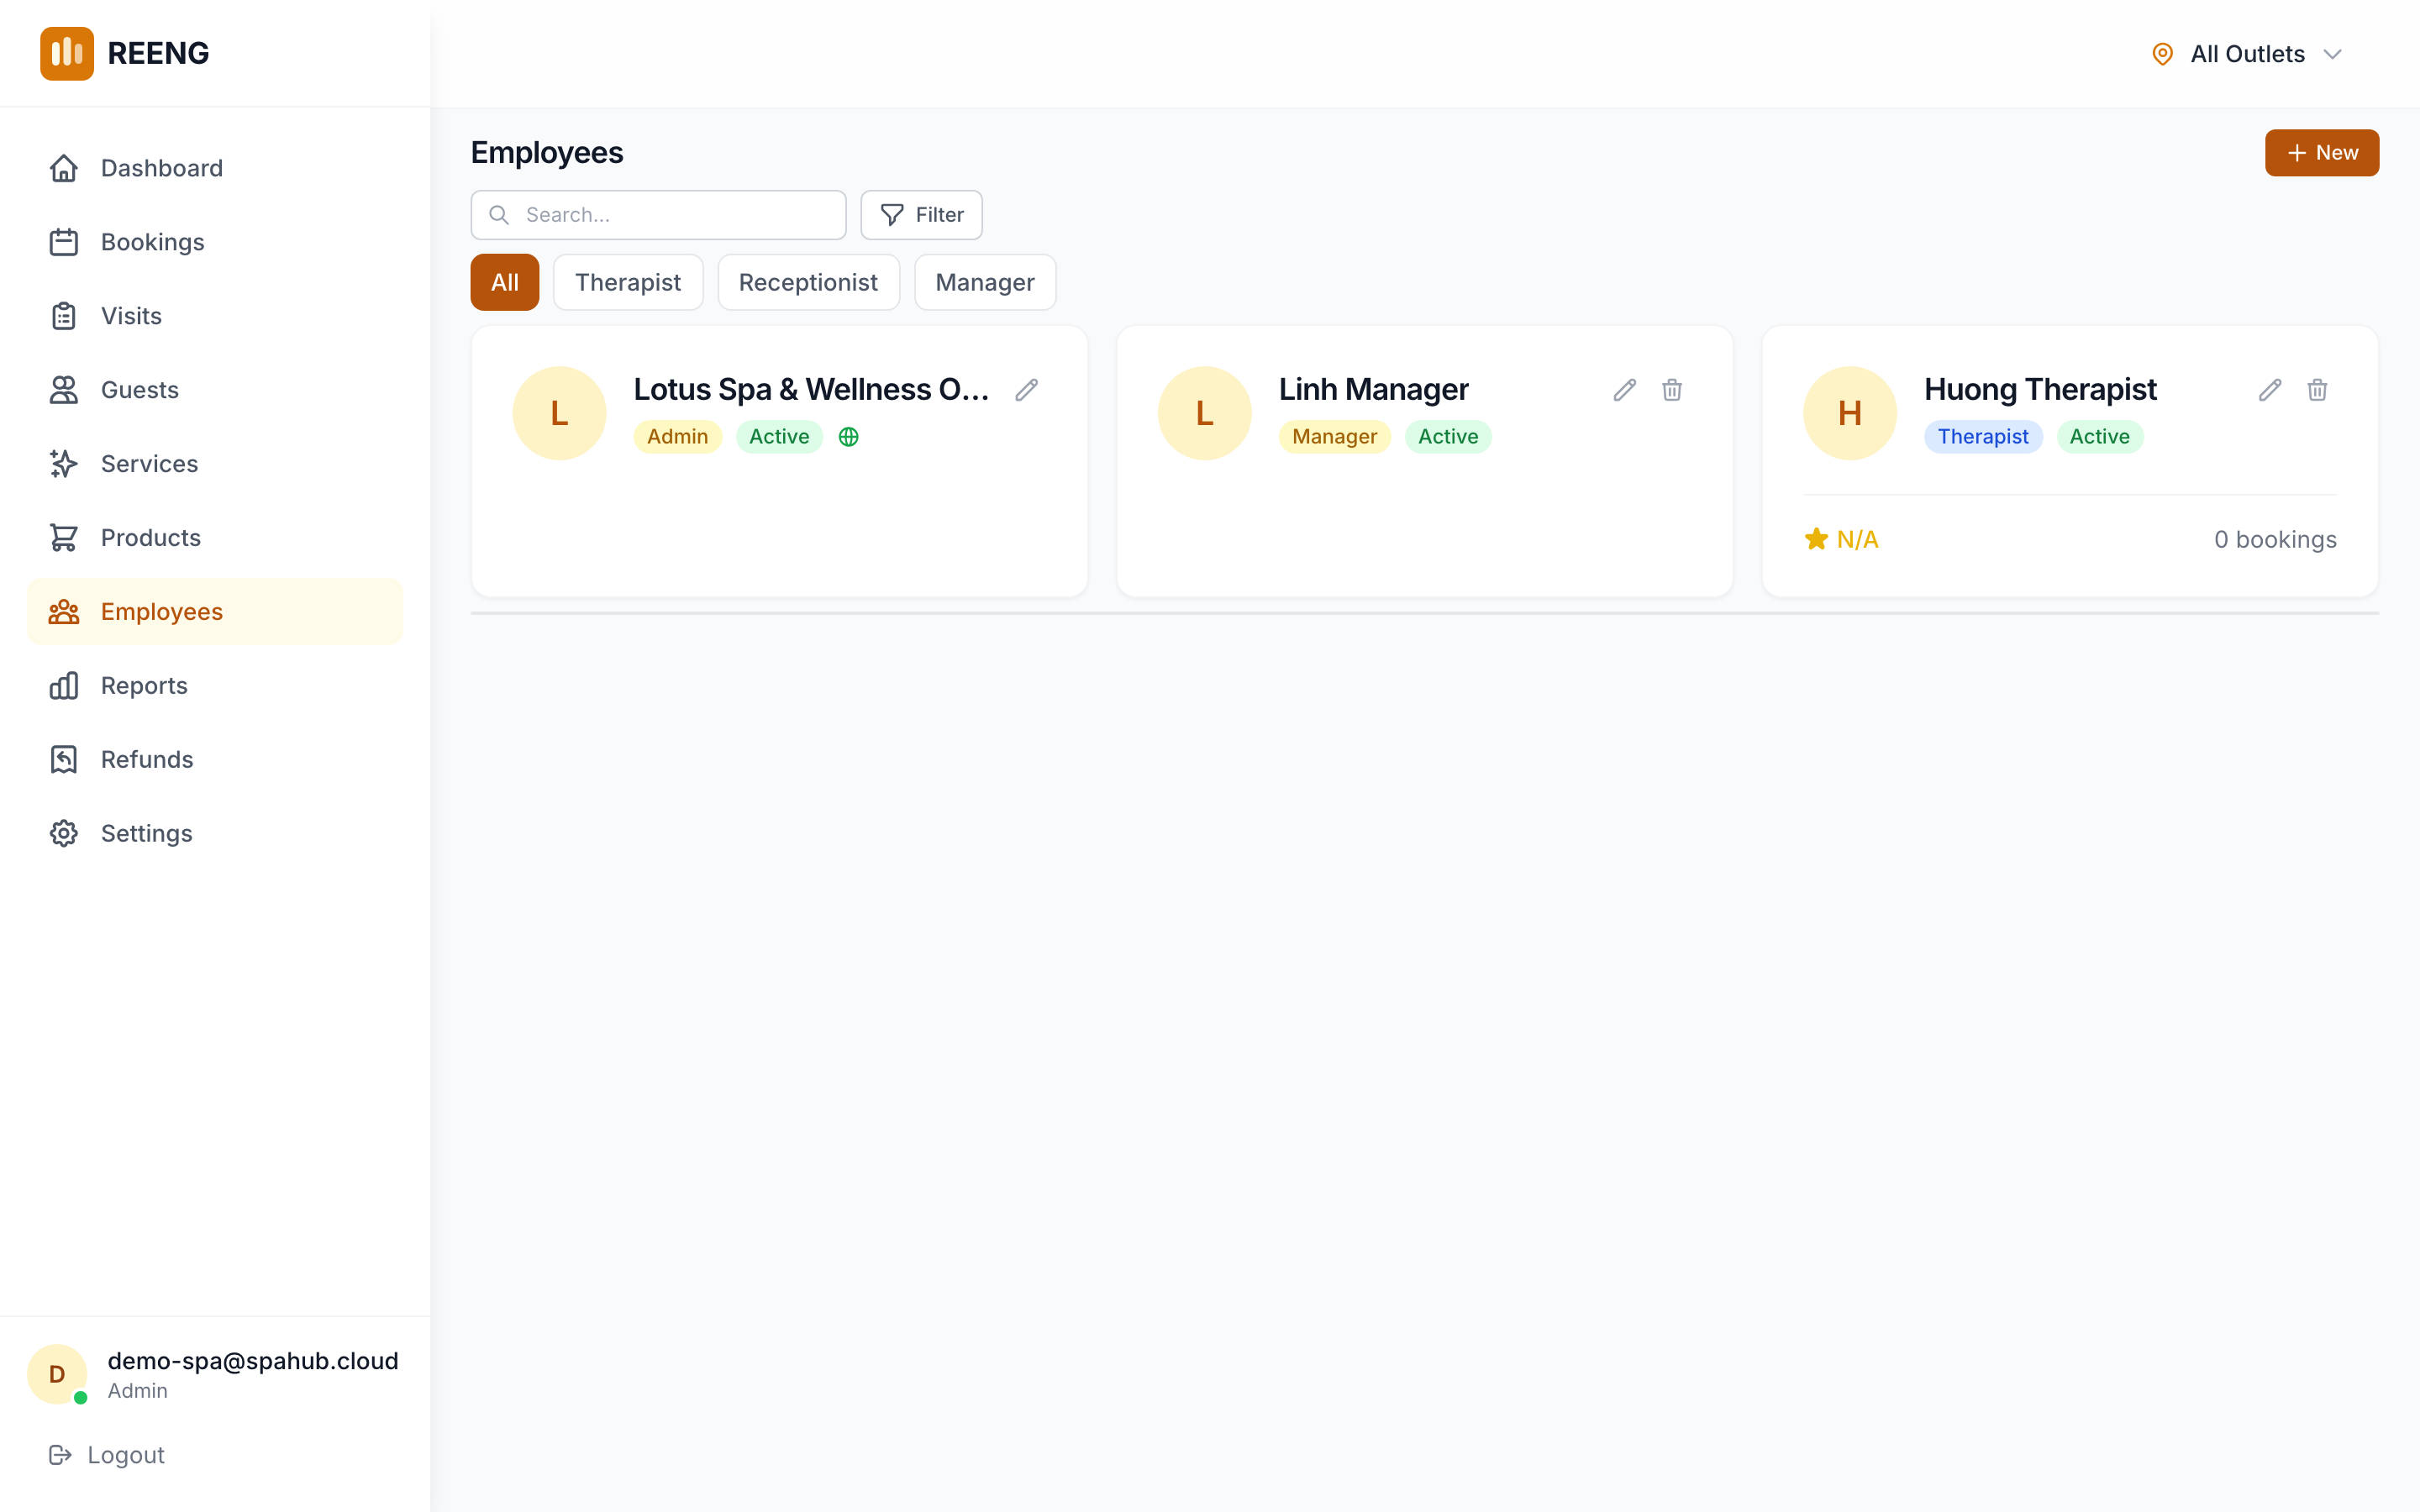Screen dimensions: 2420x1512
Task: Open the Filter options
Action: pos(921,215)
